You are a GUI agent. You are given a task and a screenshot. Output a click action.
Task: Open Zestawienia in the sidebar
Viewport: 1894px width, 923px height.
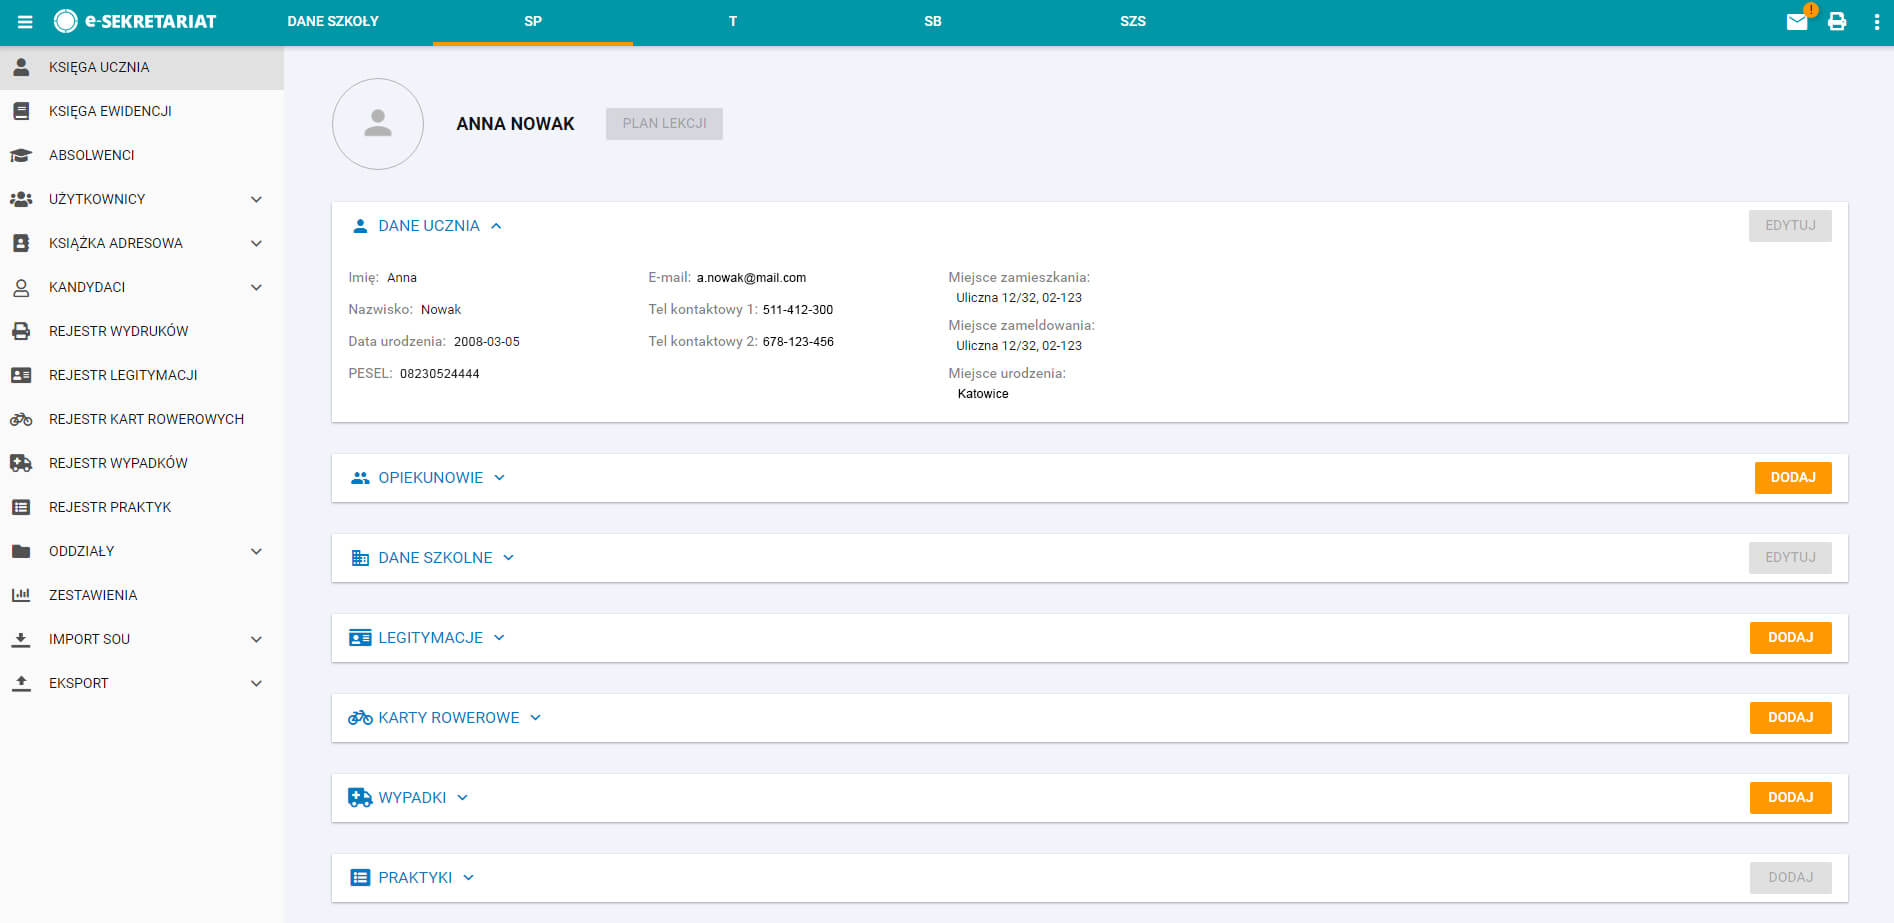(x=142, y=595)
